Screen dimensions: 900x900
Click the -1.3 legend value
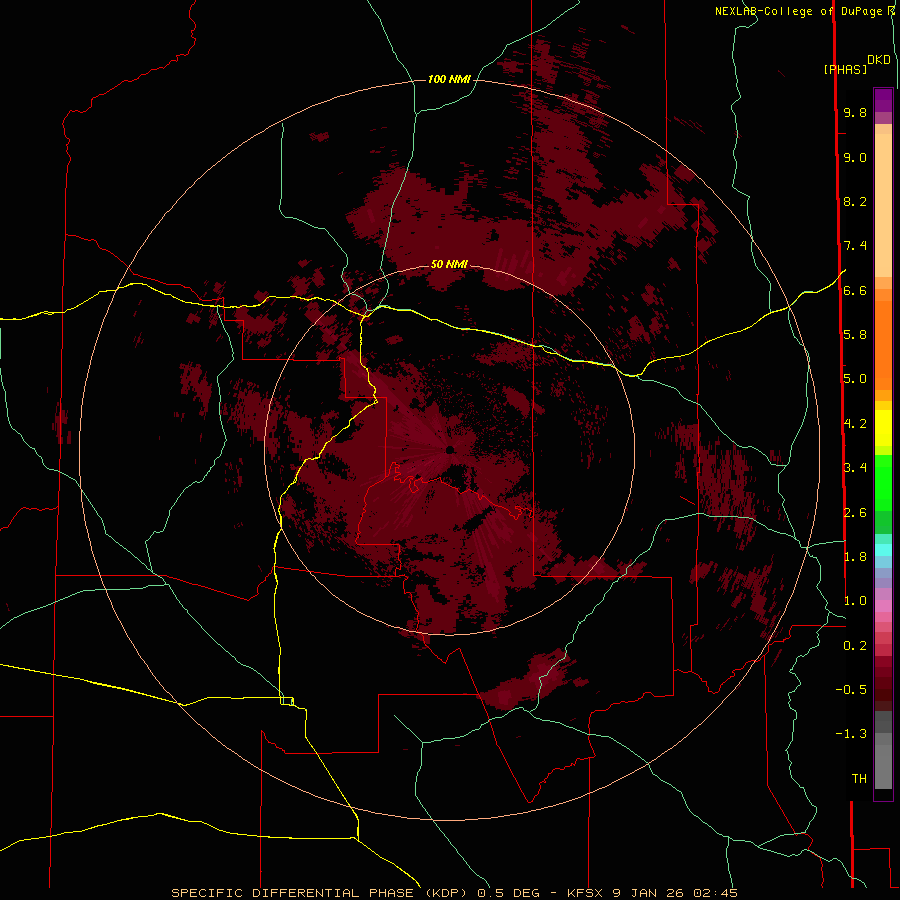tap(851, 734)
